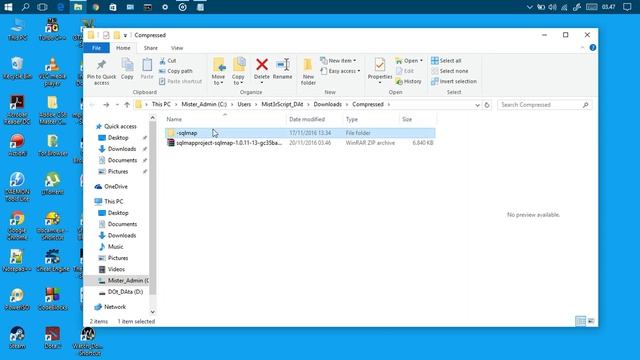
Task: Open Properties of selected item
Action: tap(380, 70)
